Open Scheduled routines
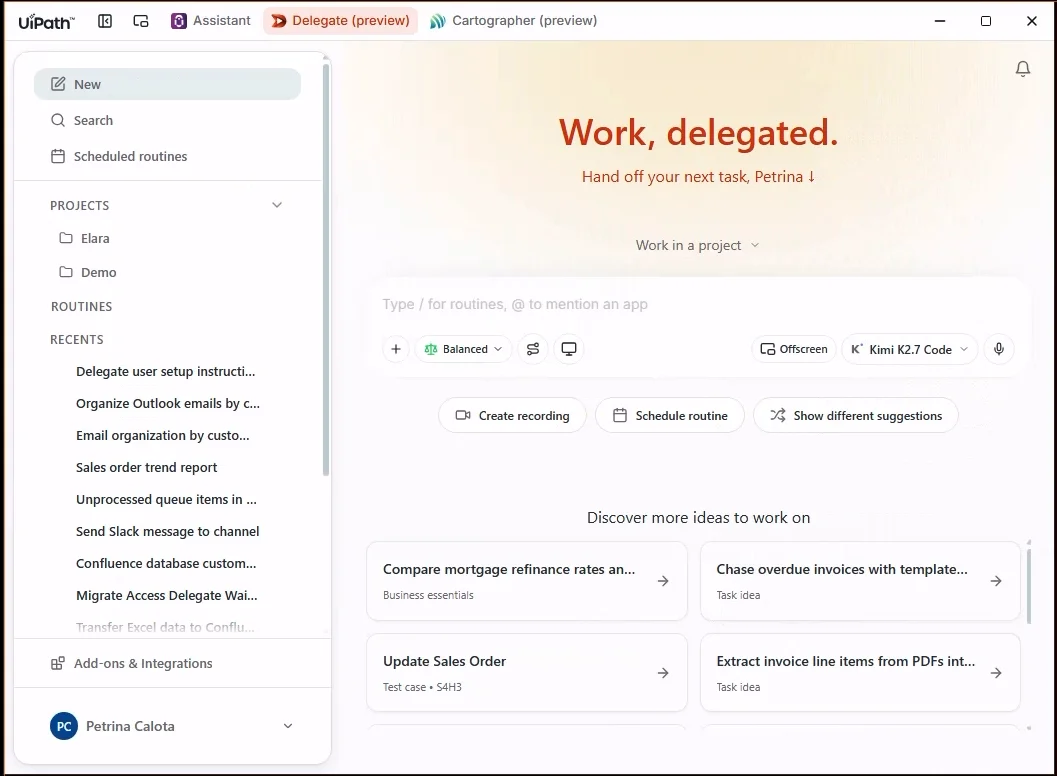 [167, 156]
